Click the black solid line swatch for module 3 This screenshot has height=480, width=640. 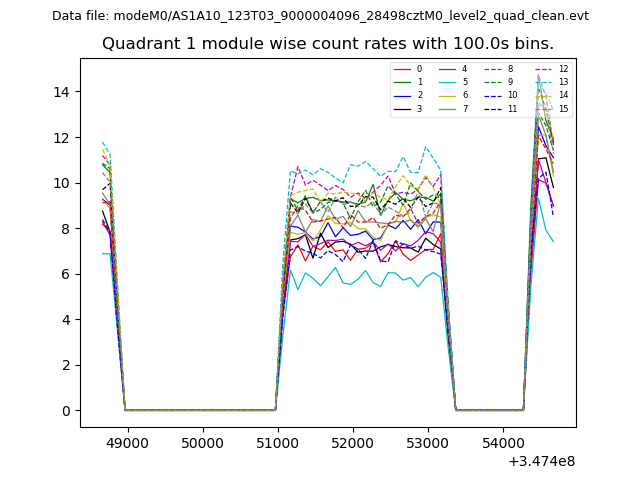click(x=403, y=108)
